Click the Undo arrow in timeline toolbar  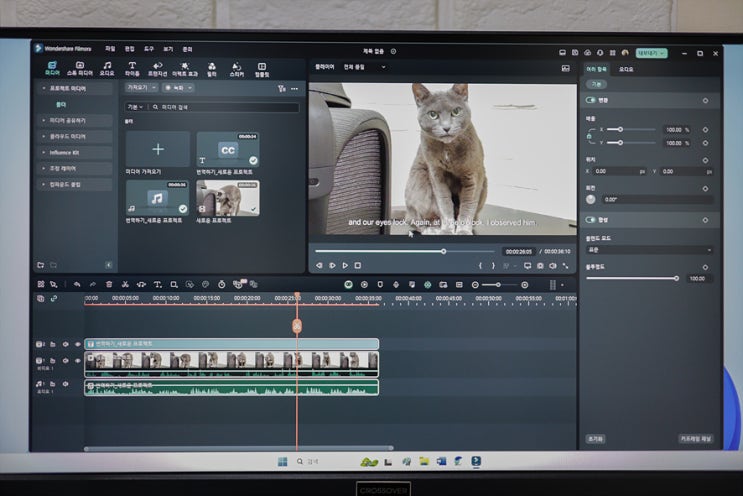coord(76,284)
